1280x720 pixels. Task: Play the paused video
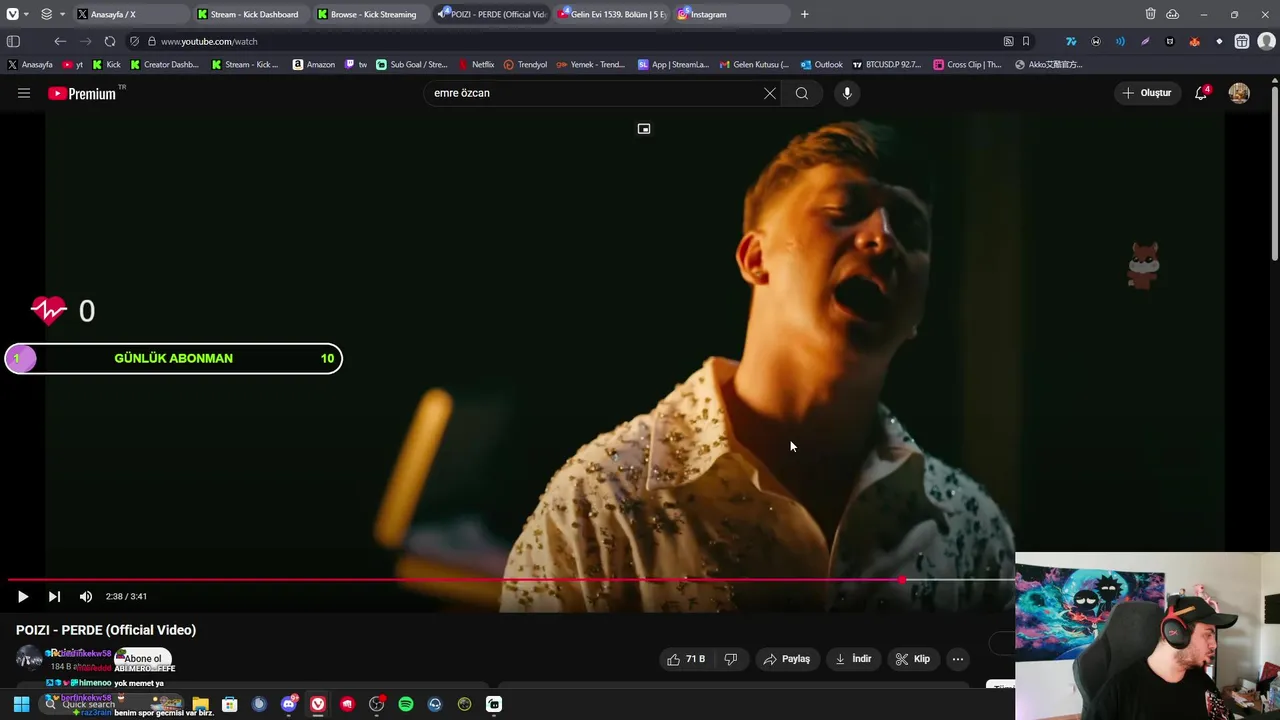click(x=22, y=596)
